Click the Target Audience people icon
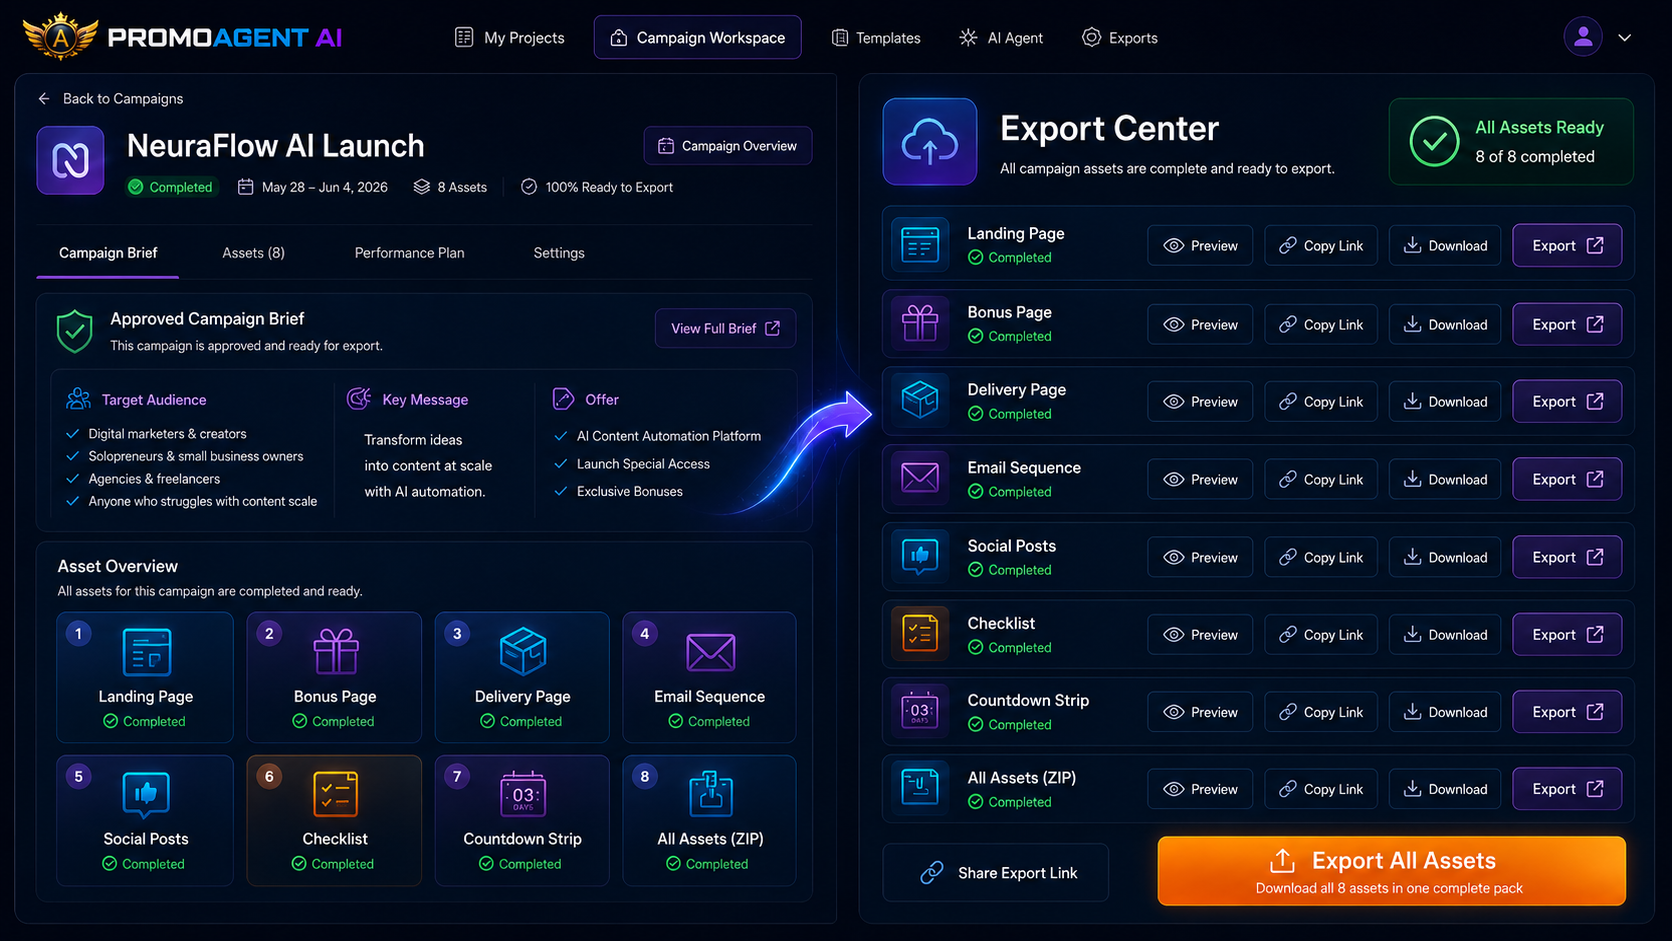 pyautogui.click(x=78, y=399)
